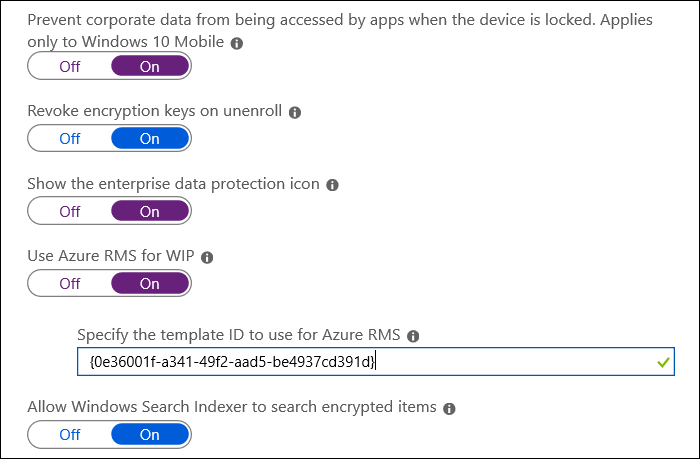Viewport: 700px width, 459px height.
Task: Set Revoke encryption keys on unenroll to On
Action: coord(149,139)
